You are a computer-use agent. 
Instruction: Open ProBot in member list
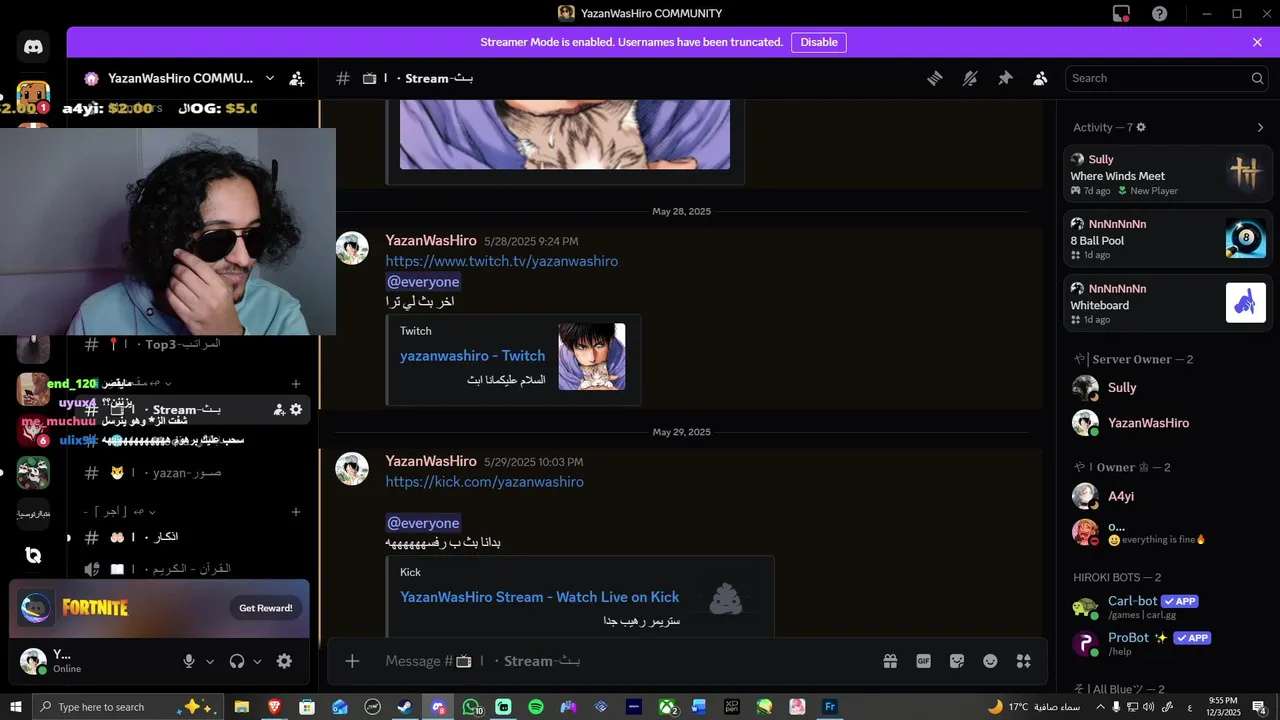click(1168, 643)
